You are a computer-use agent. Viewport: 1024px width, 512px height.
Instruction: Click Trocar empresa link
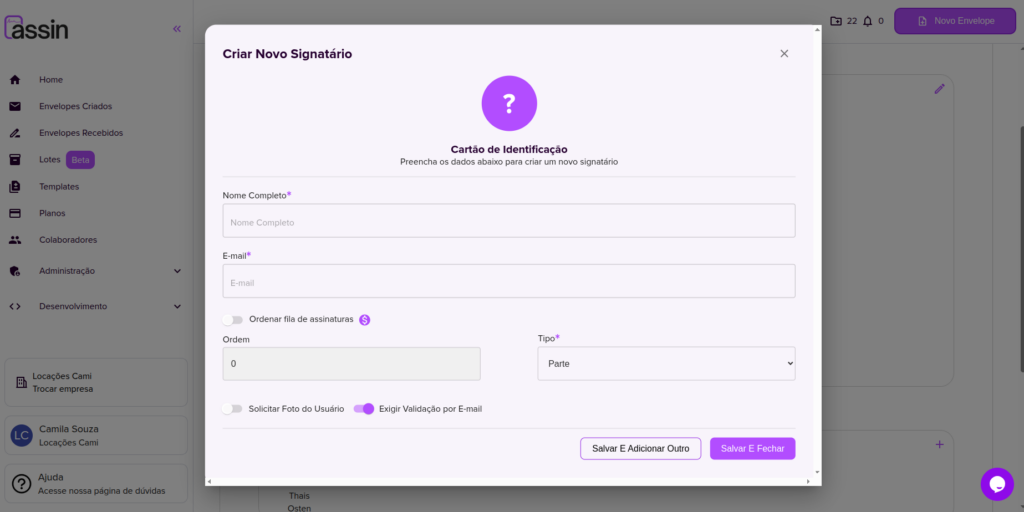pos(63,389)
